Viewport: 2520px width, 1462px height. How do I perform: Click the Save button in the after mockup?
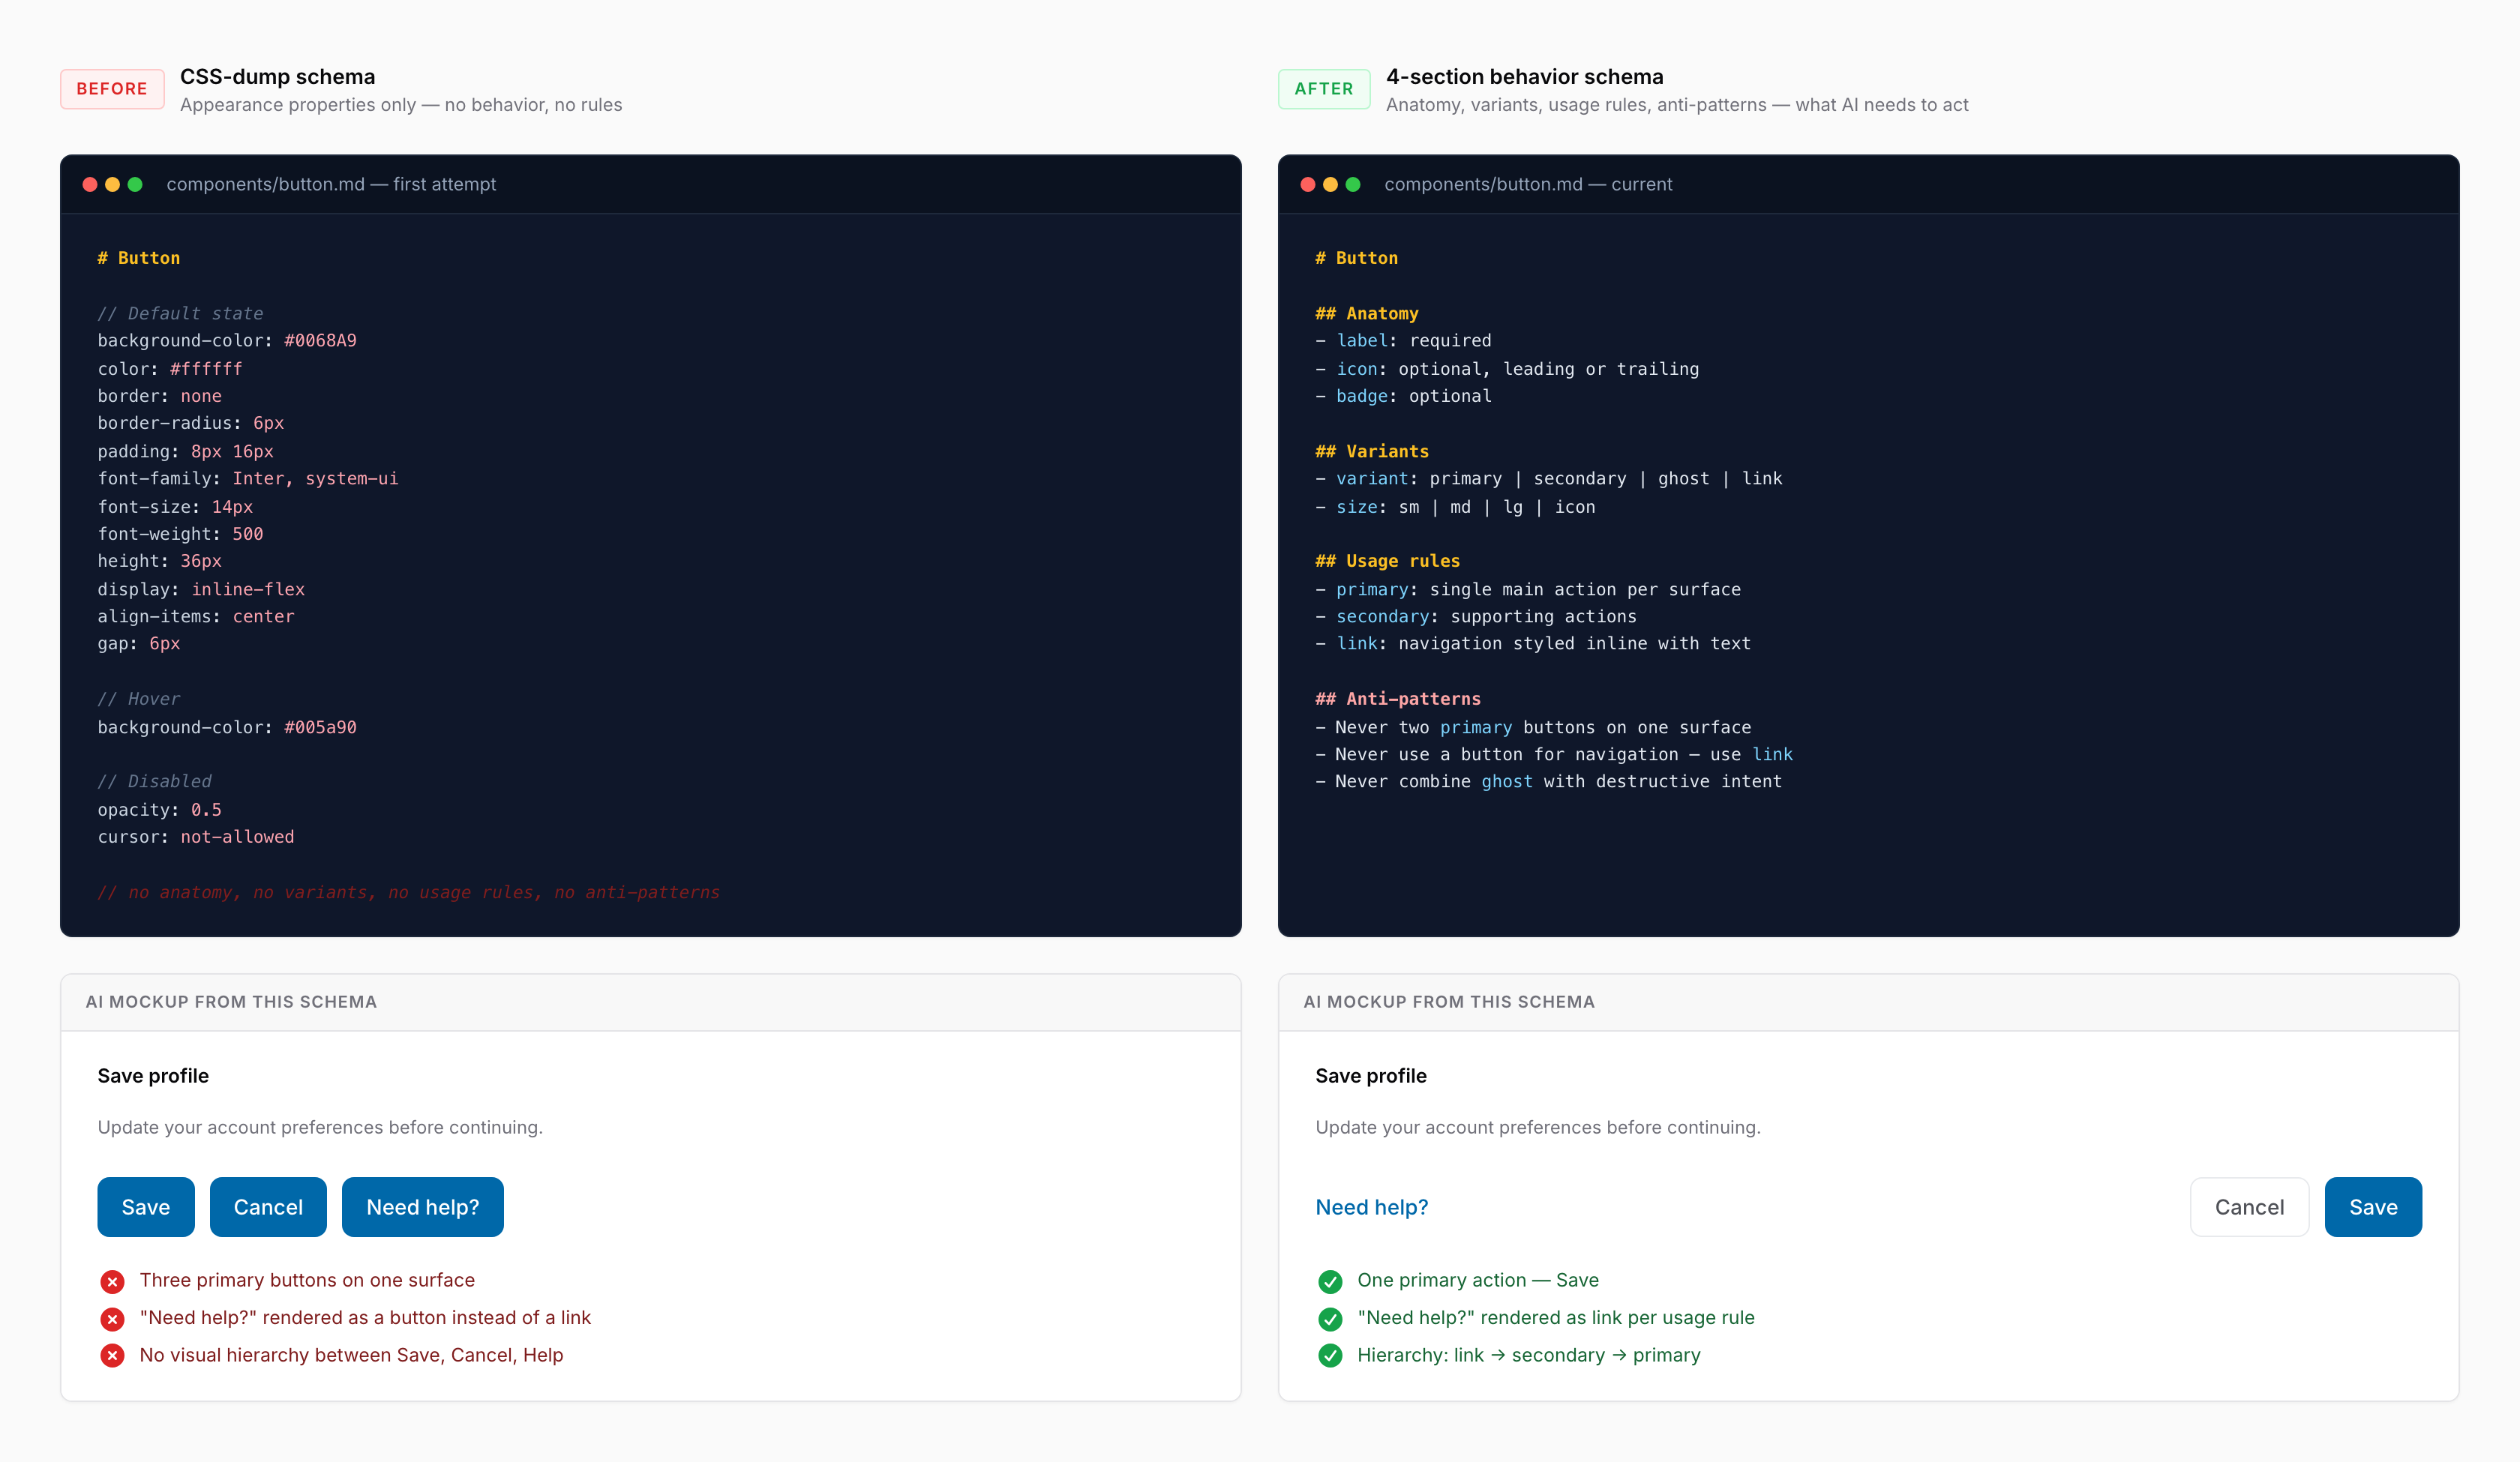[2373, 1207]
